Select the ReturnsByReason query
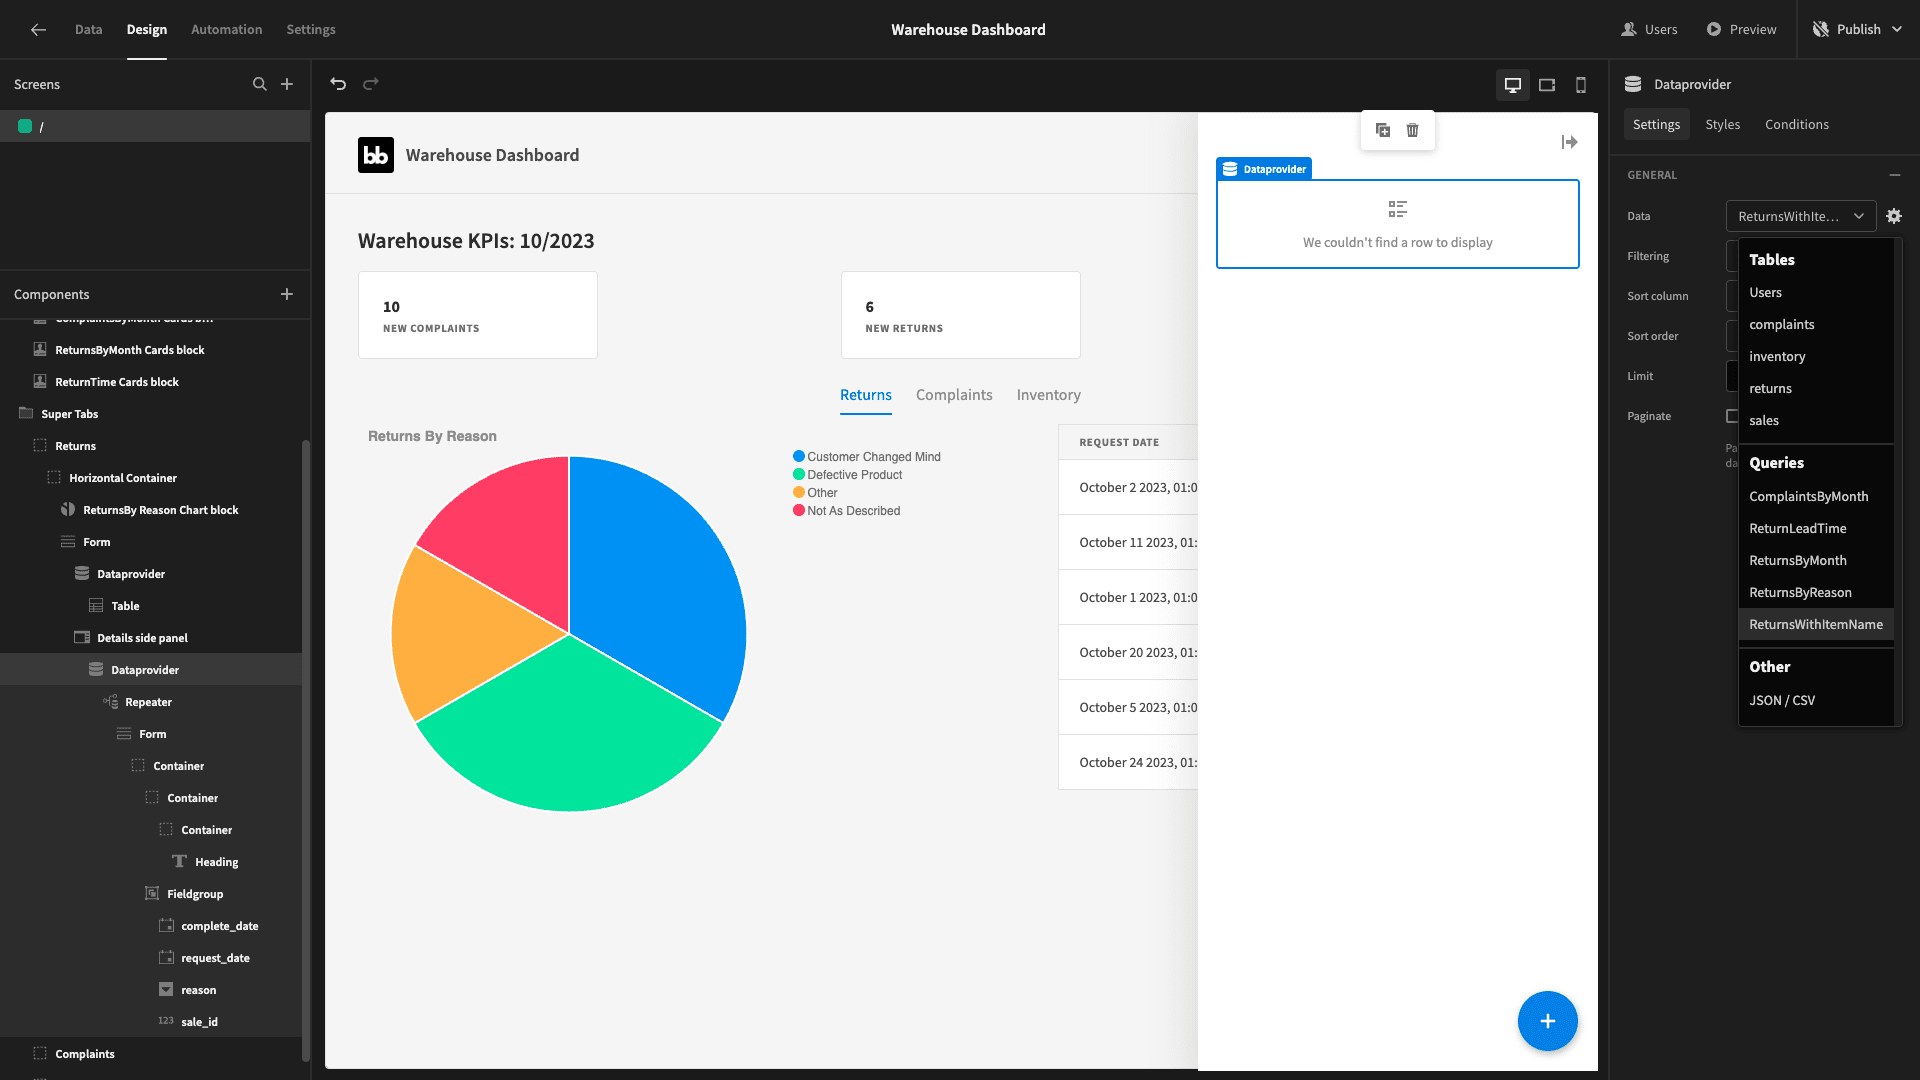The height and width of the screenshot is (1080, 1920). [x=1801, y=592]
